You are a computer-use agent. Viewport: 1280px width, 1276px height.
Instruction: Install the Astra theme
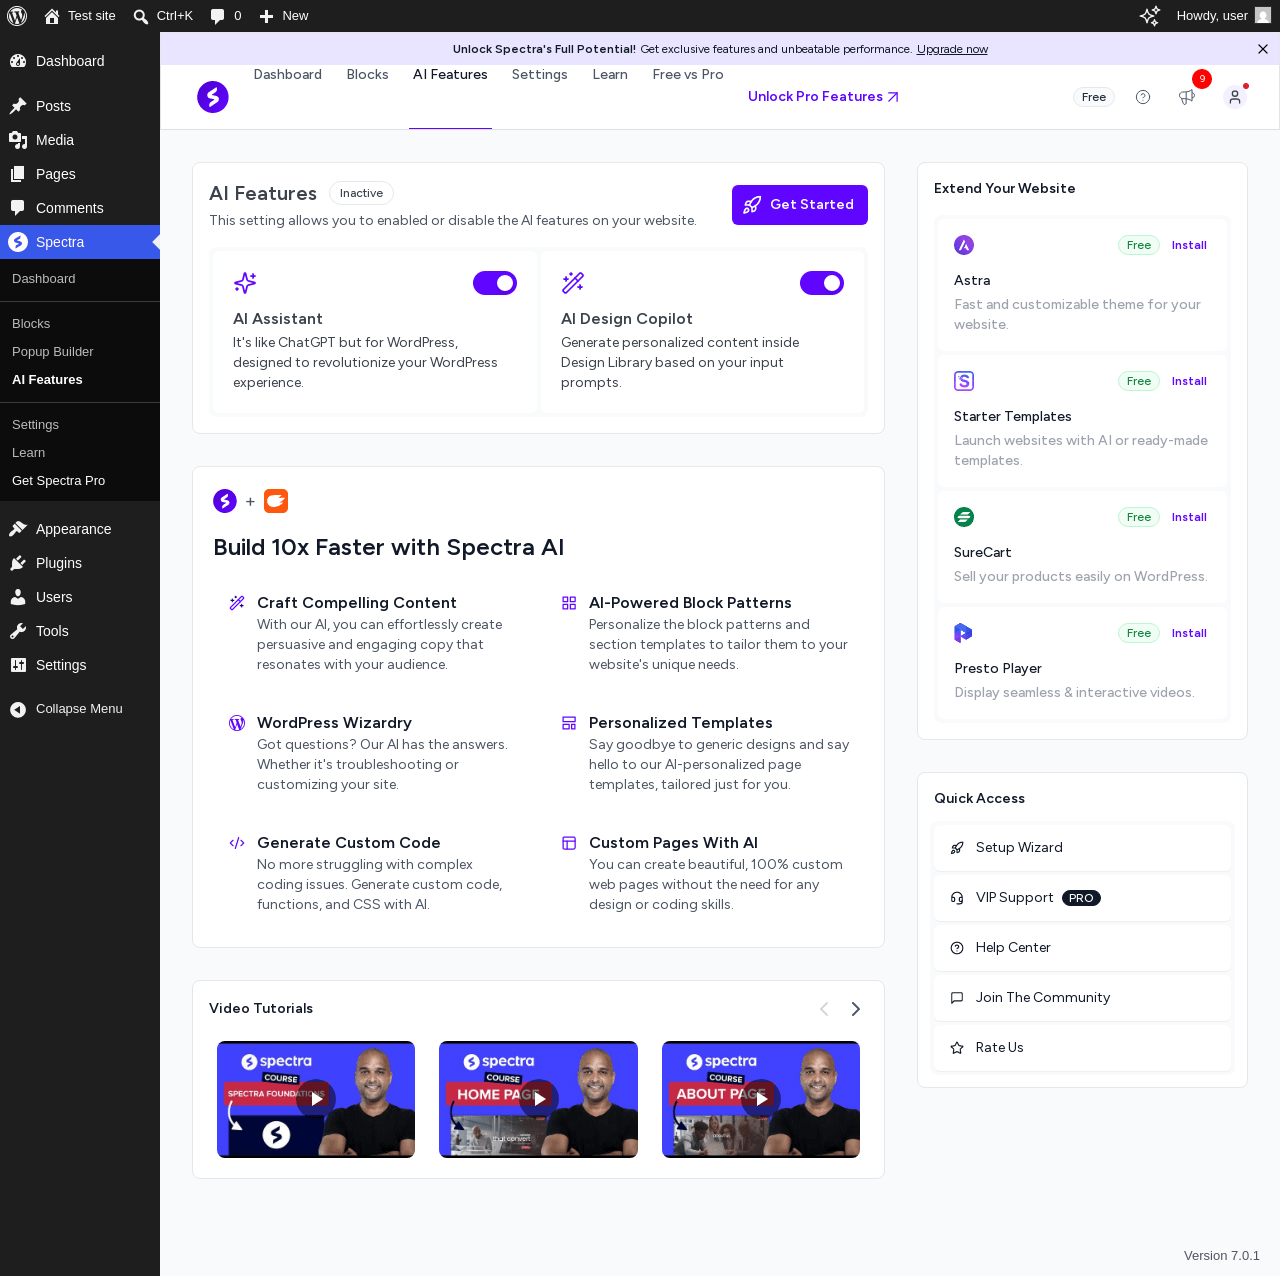click(1189, 245)
